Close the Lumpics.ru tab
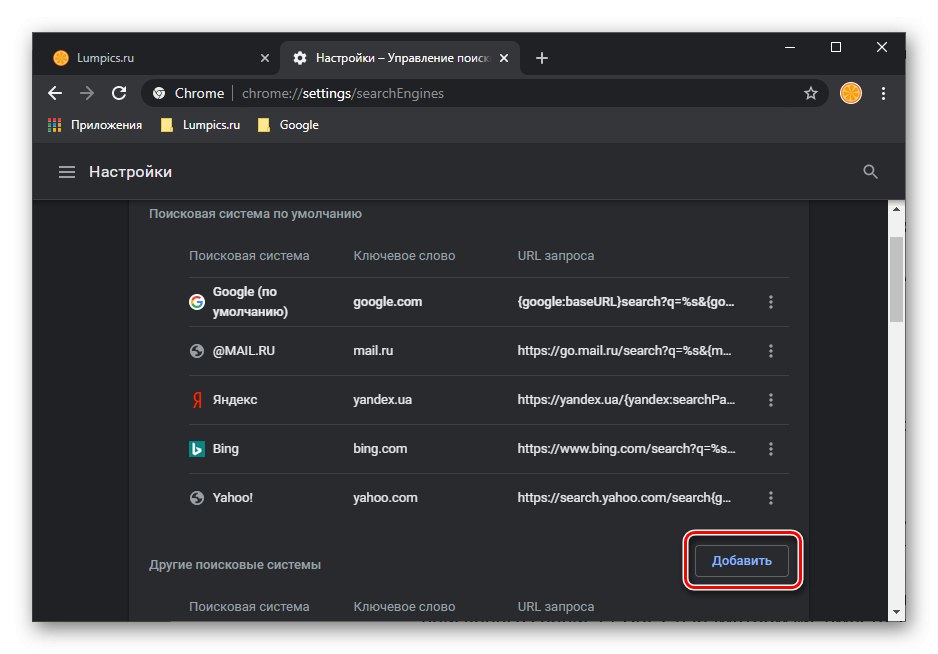 [x=265, y=58]
